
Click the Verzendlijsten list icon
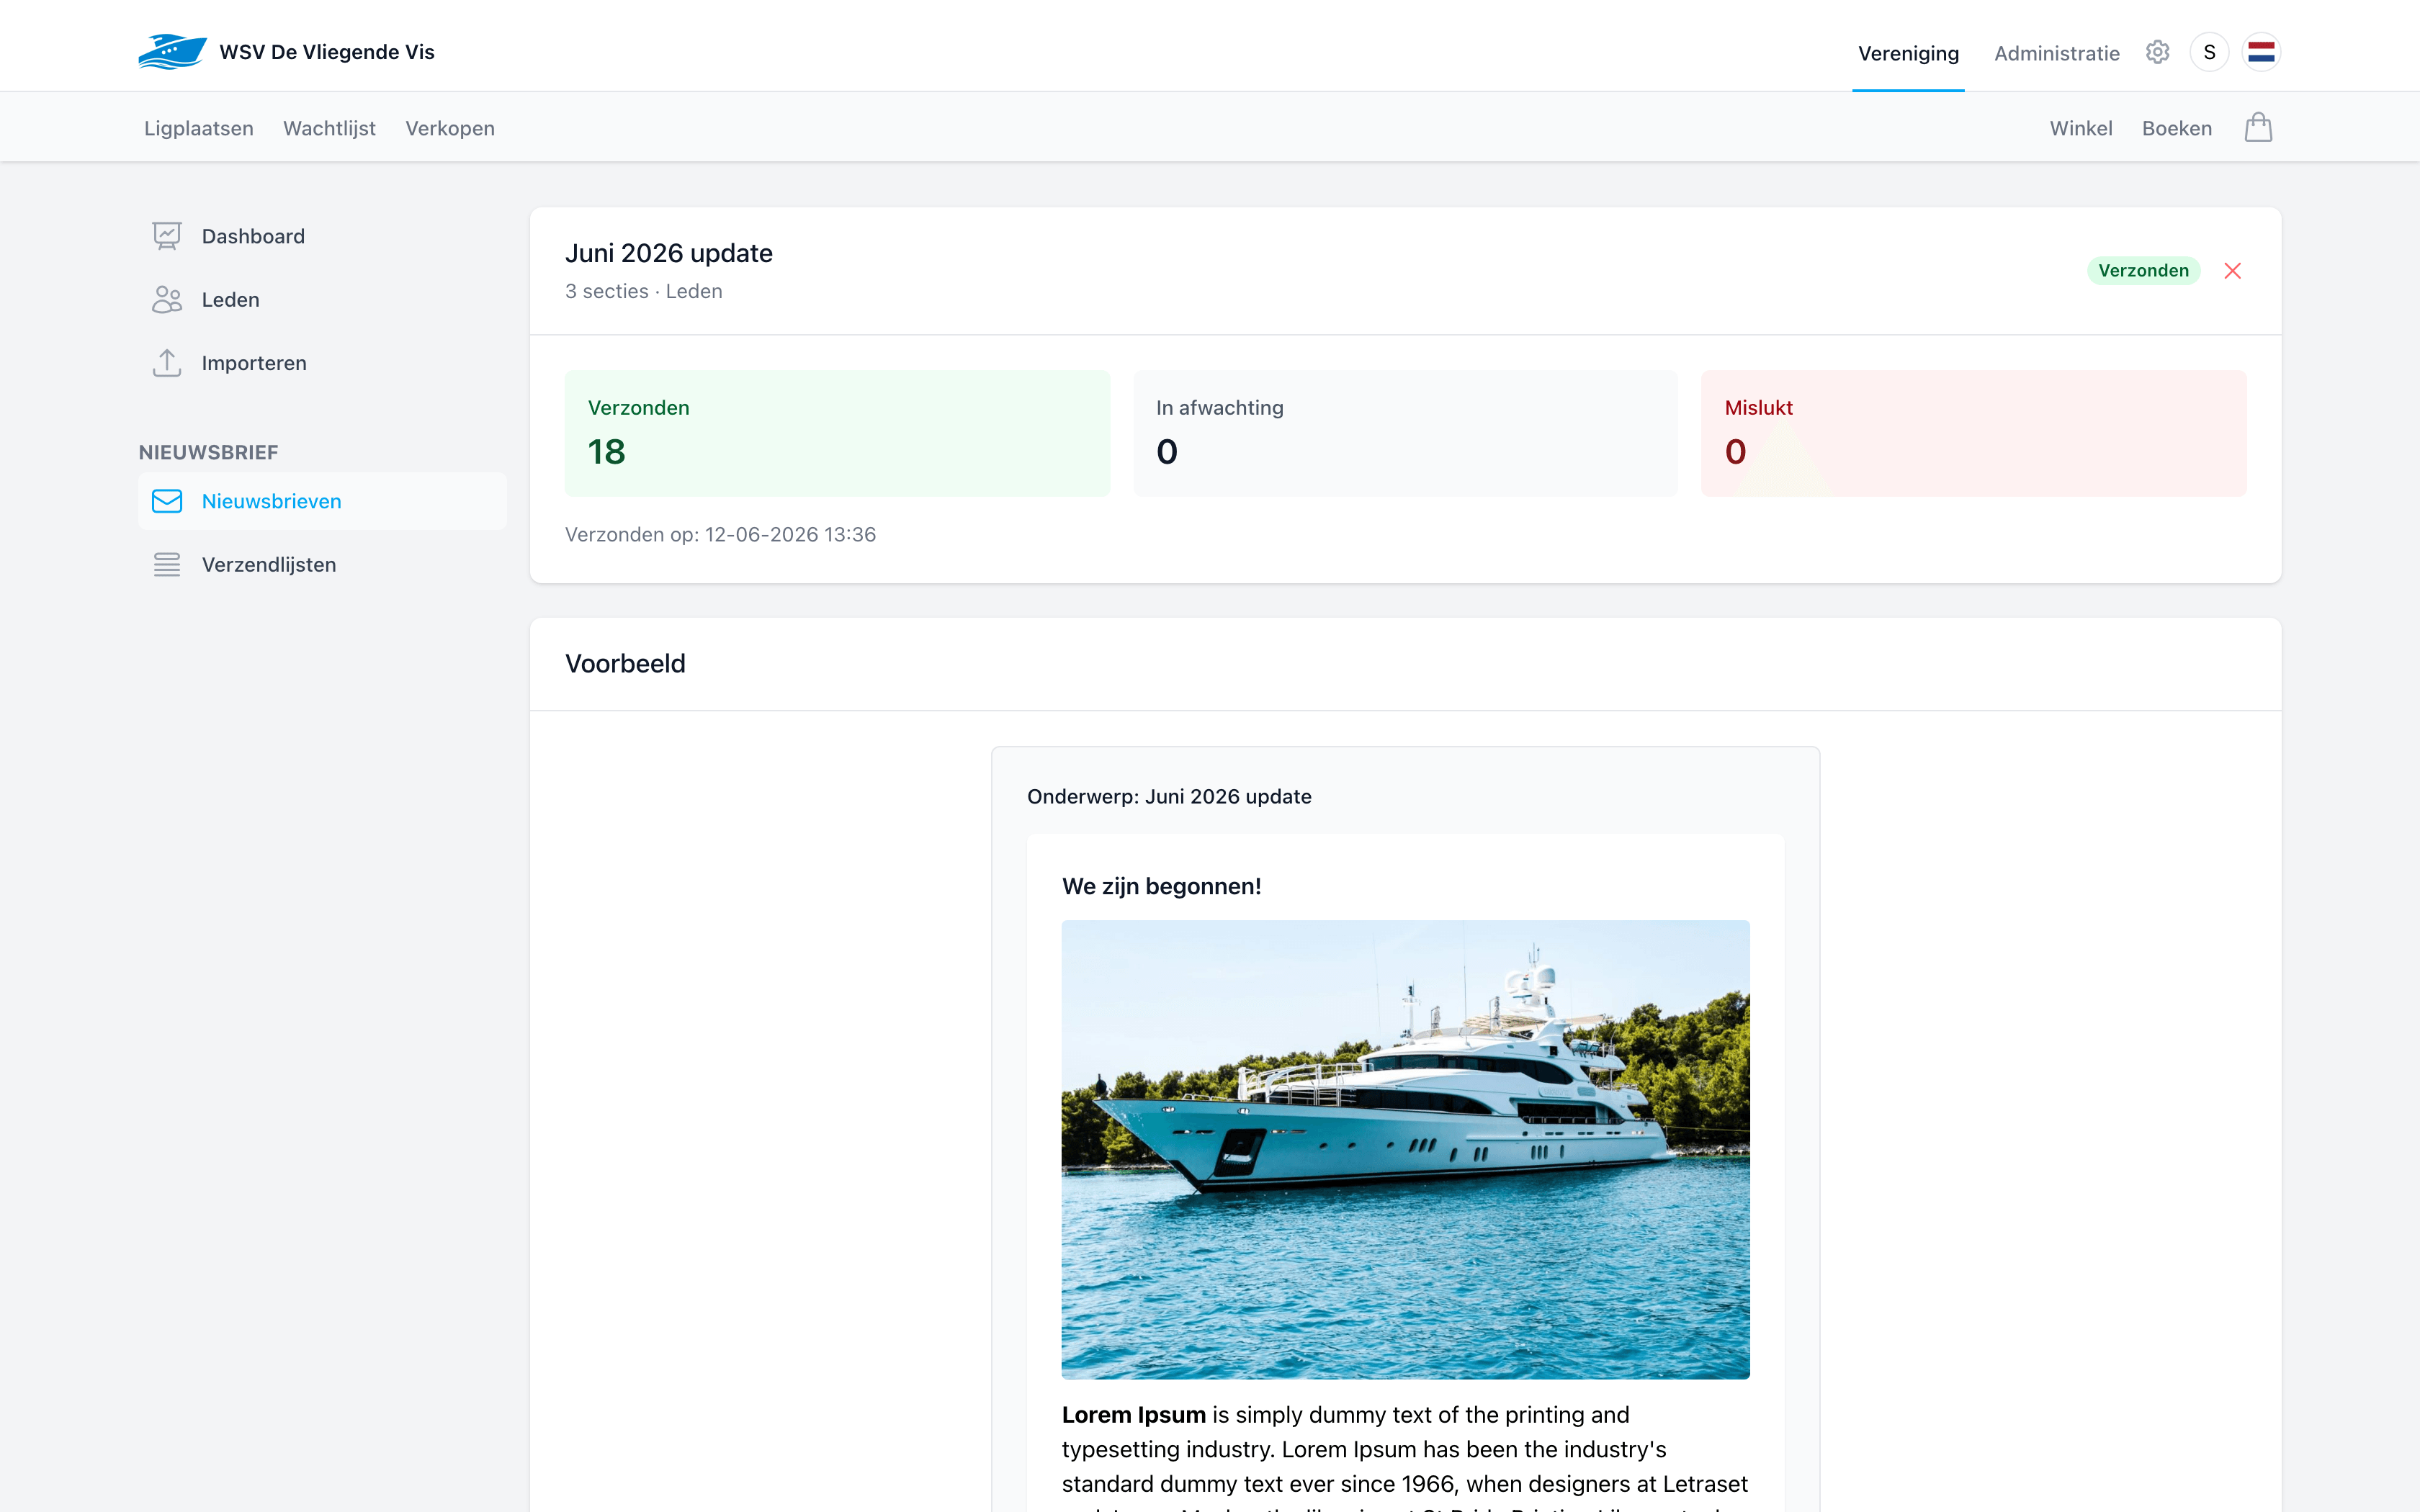[167, 565]
